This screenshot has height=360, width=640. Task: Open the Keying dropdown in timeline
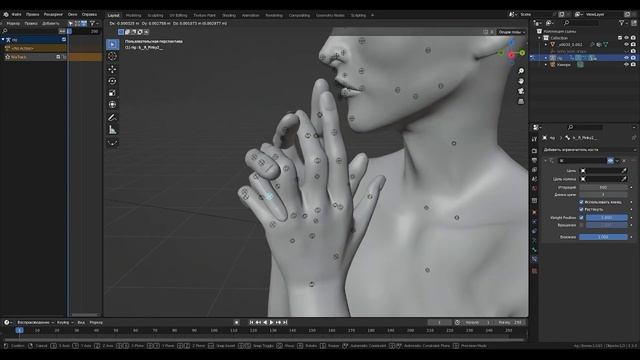click(x=65, y=322)
